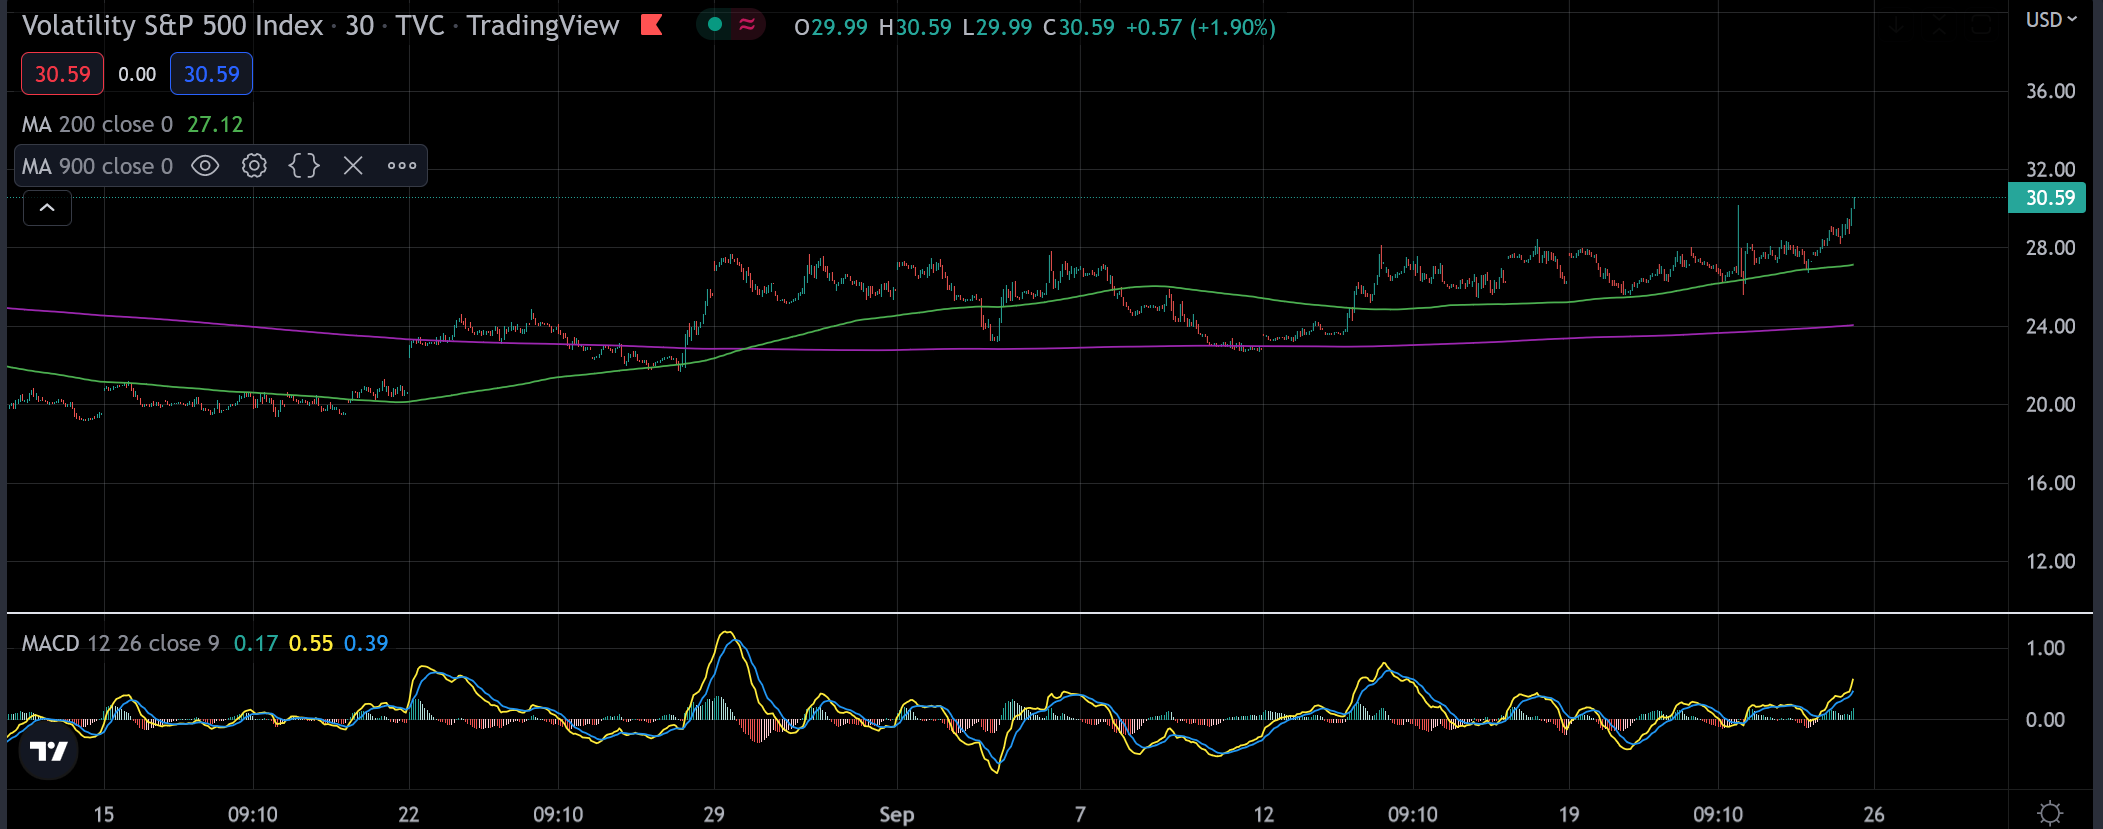2103x829 pixels.
Task: Click the Sep label on time axis
Action: 897,814
